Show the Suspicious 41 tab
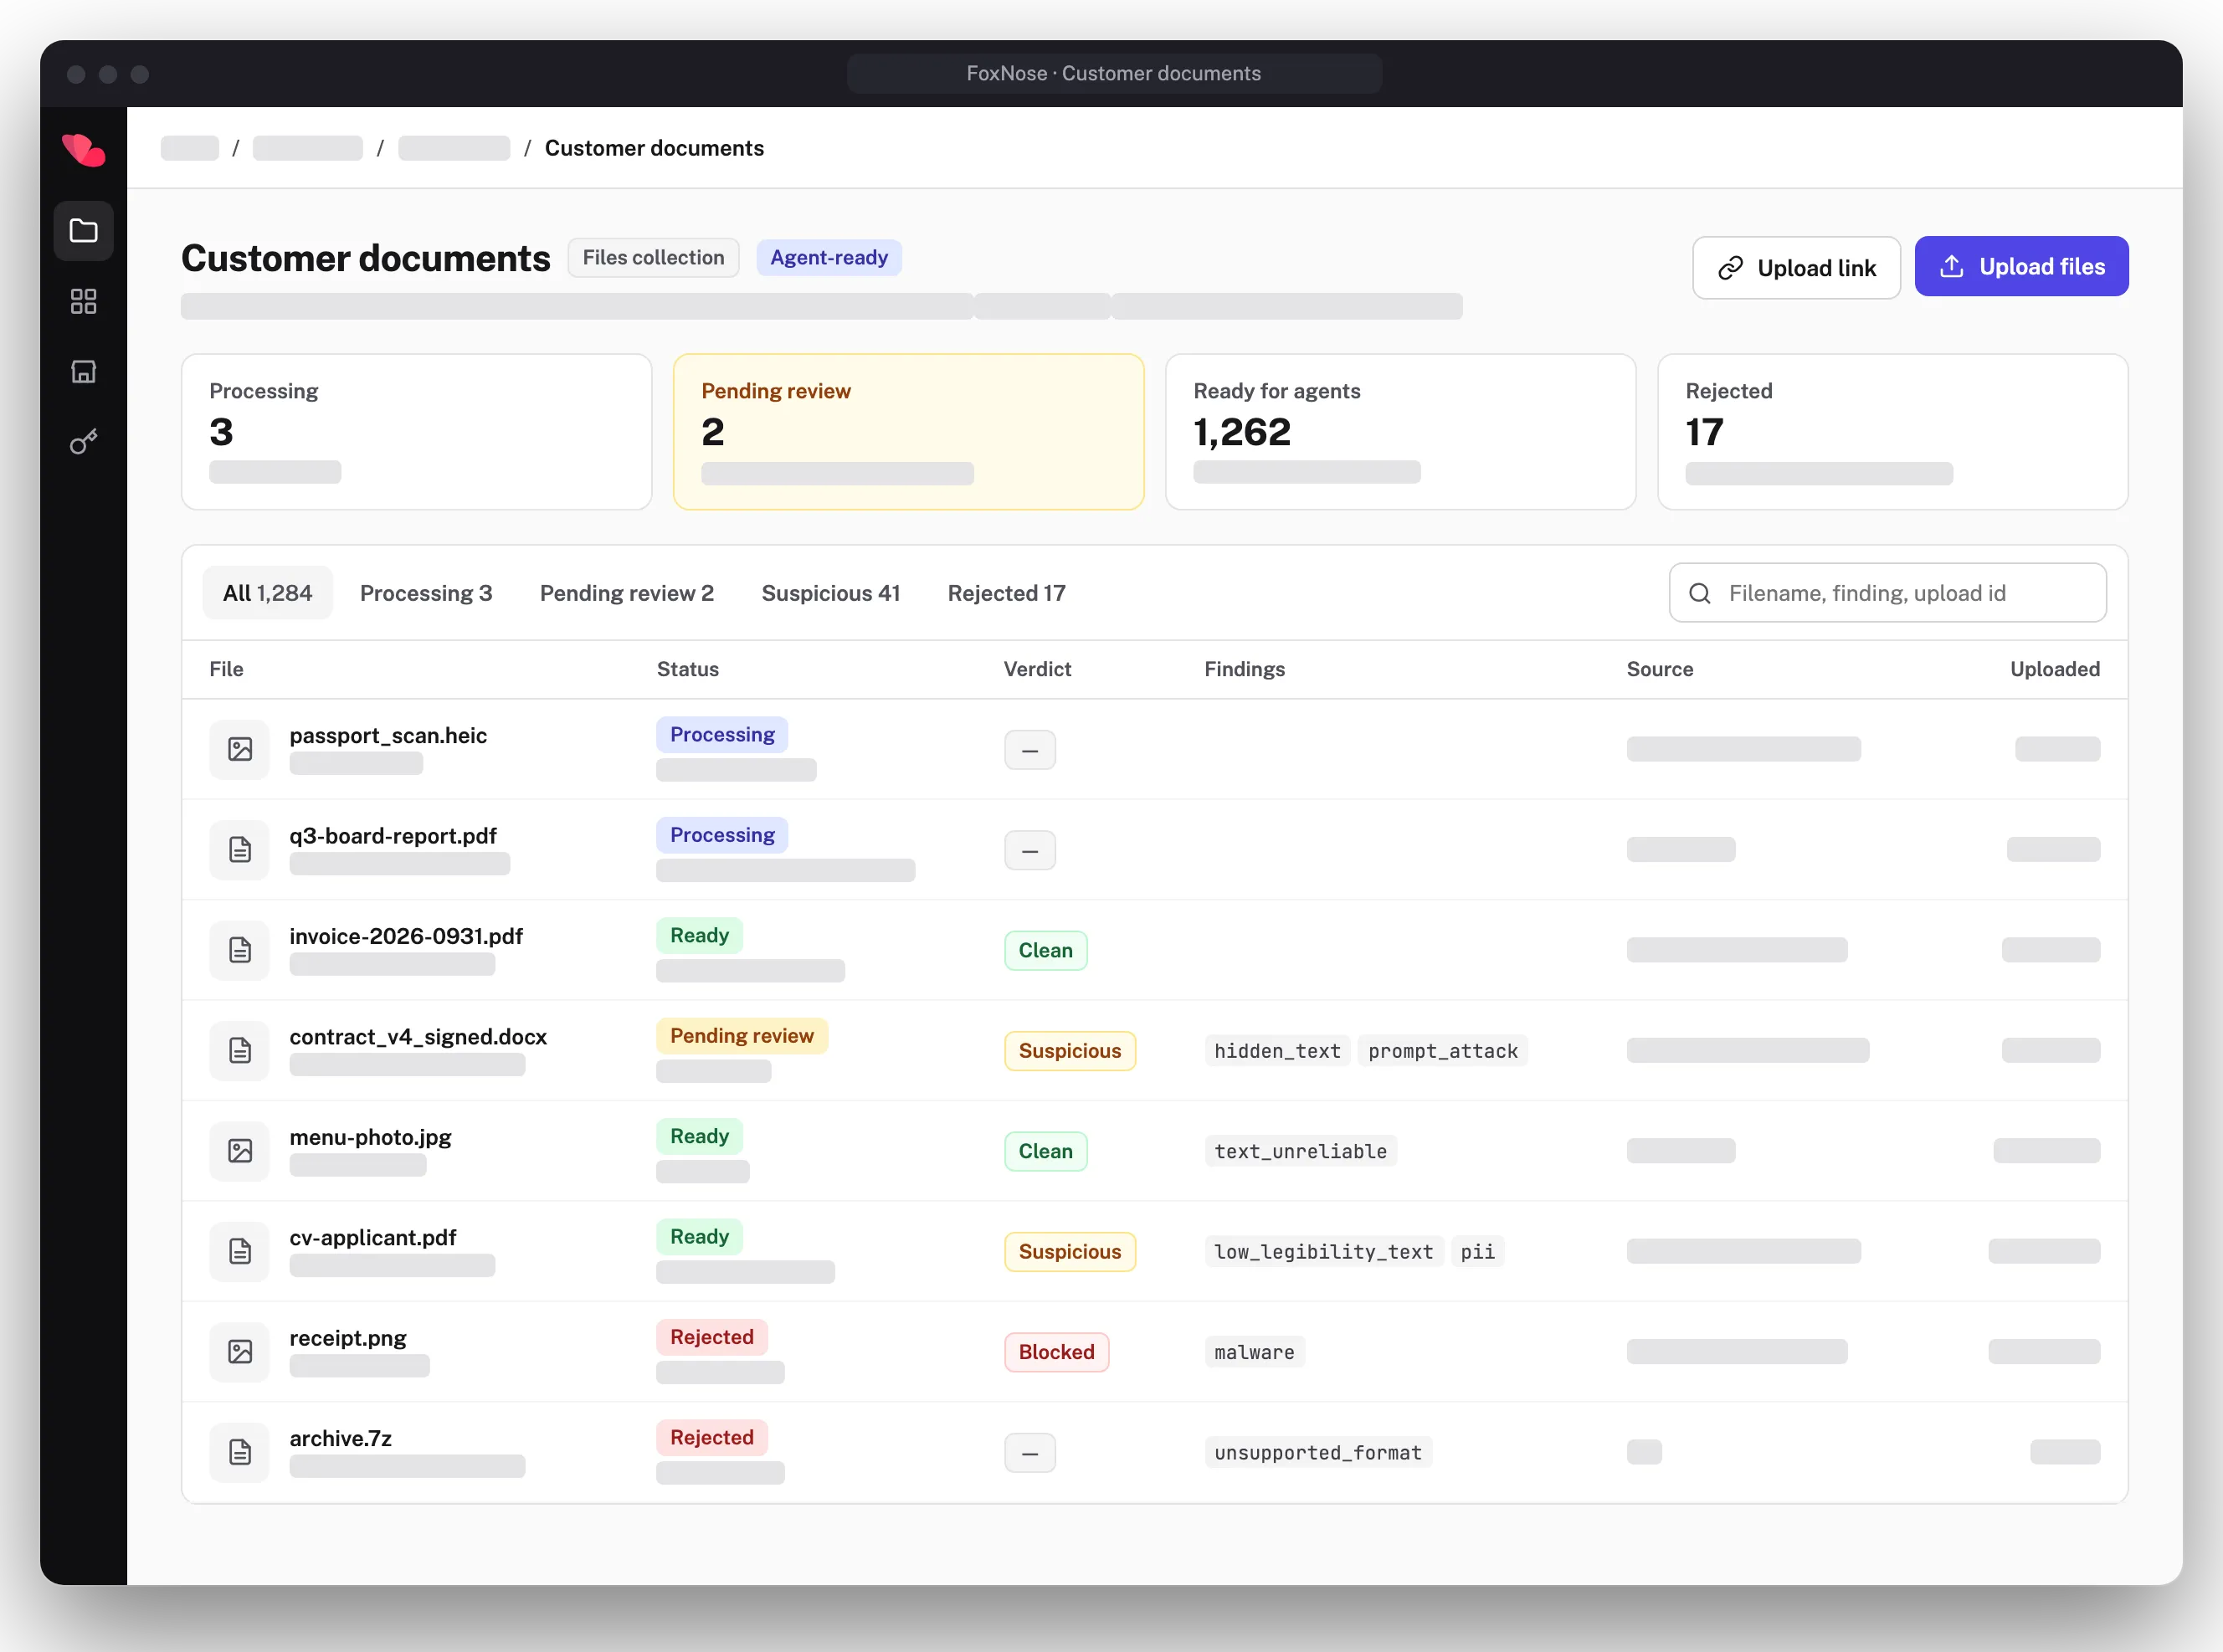 831,593
